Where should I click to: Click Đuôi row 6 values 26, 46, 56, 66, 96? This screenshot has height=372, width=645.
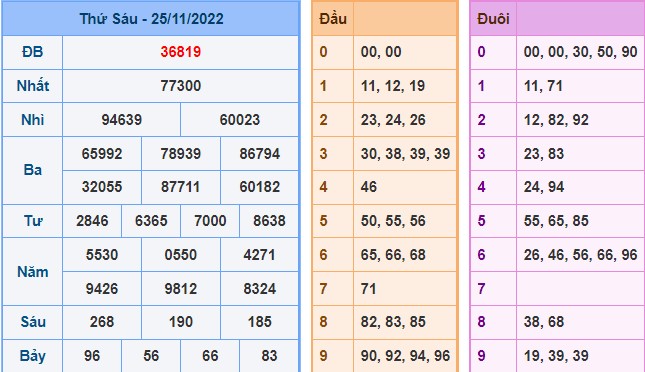580,255
